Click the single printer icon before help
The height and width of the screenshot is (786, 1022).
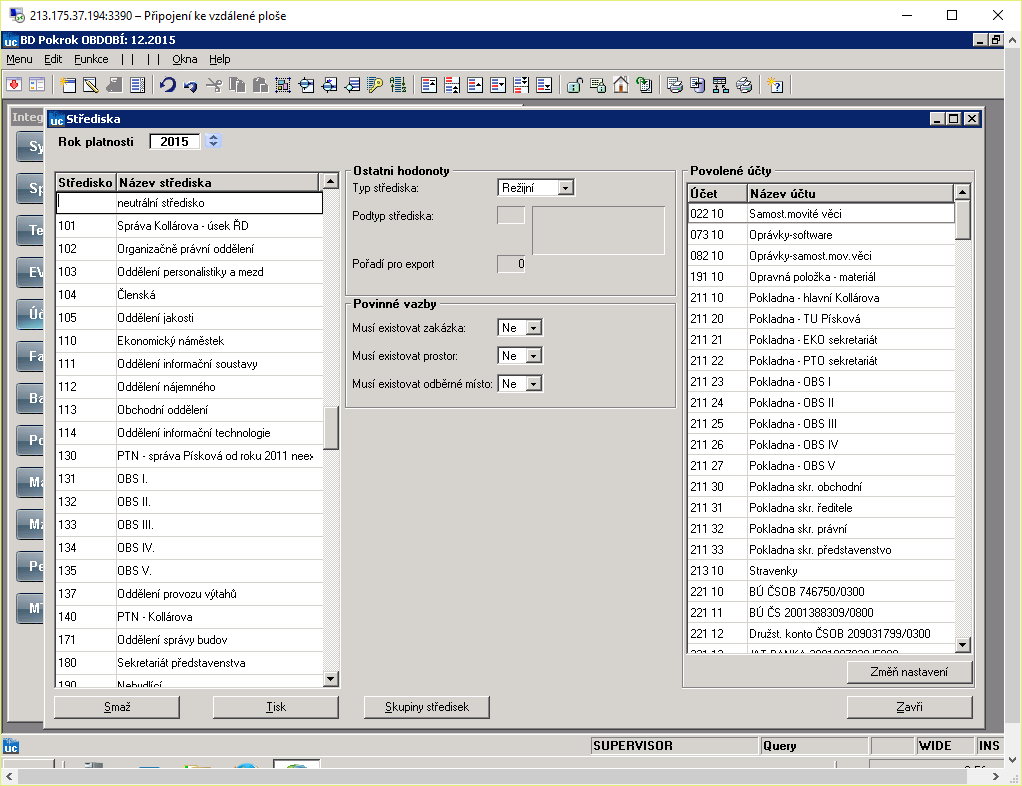[744, 85]
